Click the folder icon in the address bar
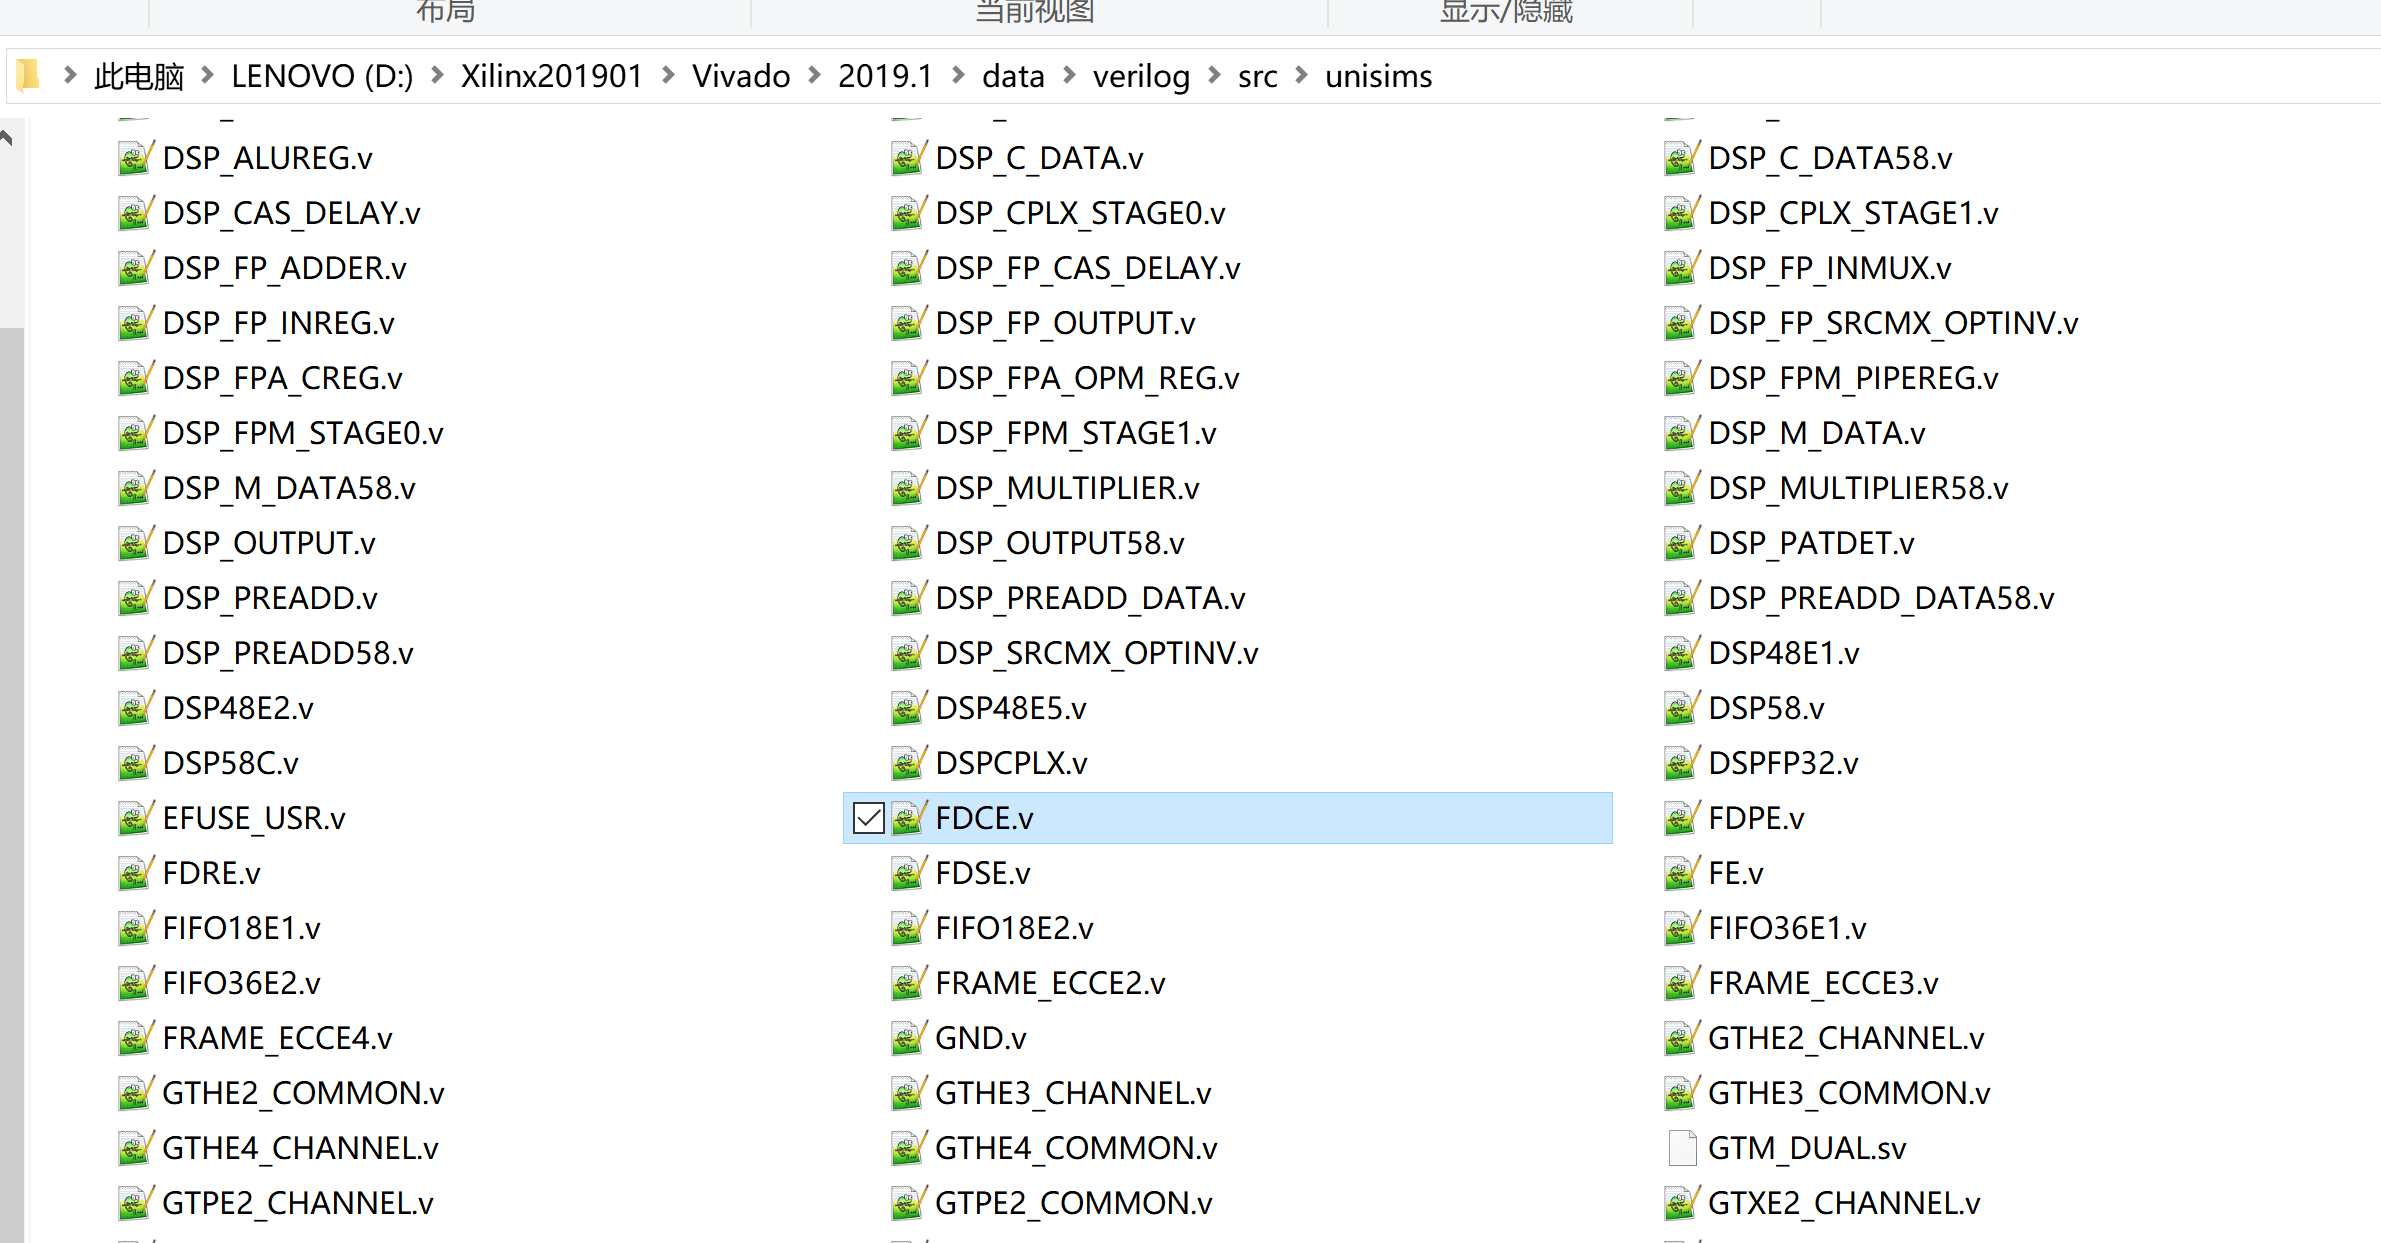Viewport: 2381px width, 1243px height. [28, 75]
